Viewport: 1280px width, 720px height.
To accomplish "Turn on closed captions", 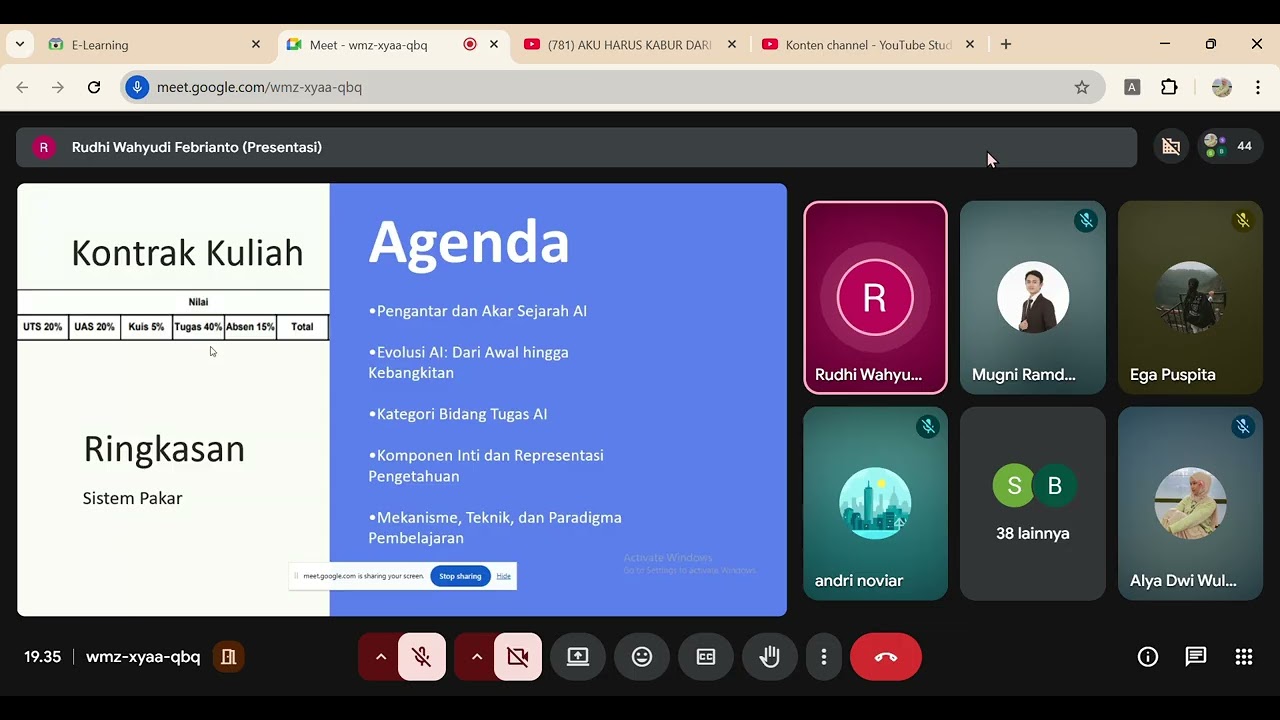I will pyautogui.click(x=706, y=657).
